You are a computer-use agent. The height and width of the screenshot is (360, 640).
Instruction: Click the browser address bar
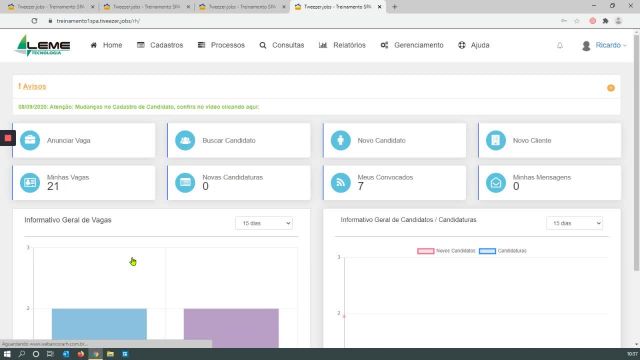tap(302, 21)
